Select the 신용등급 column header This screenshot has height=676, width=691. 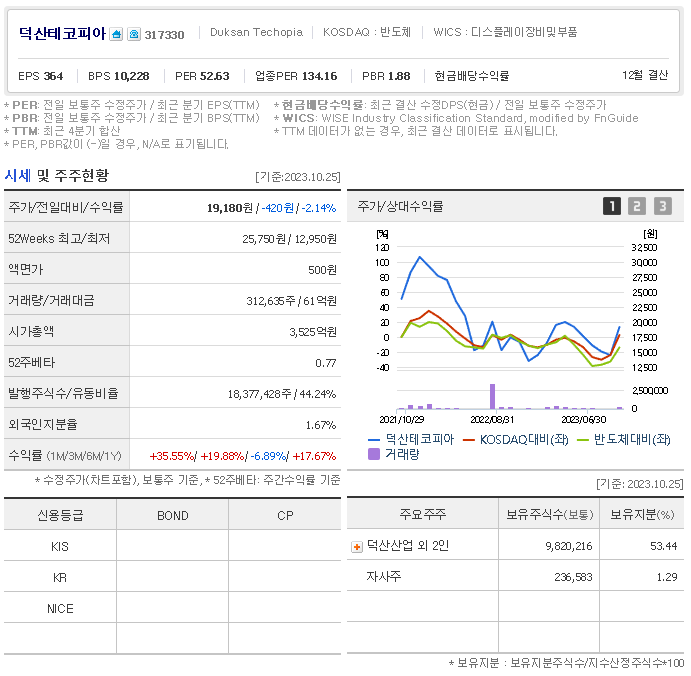[x=60, y=515]
